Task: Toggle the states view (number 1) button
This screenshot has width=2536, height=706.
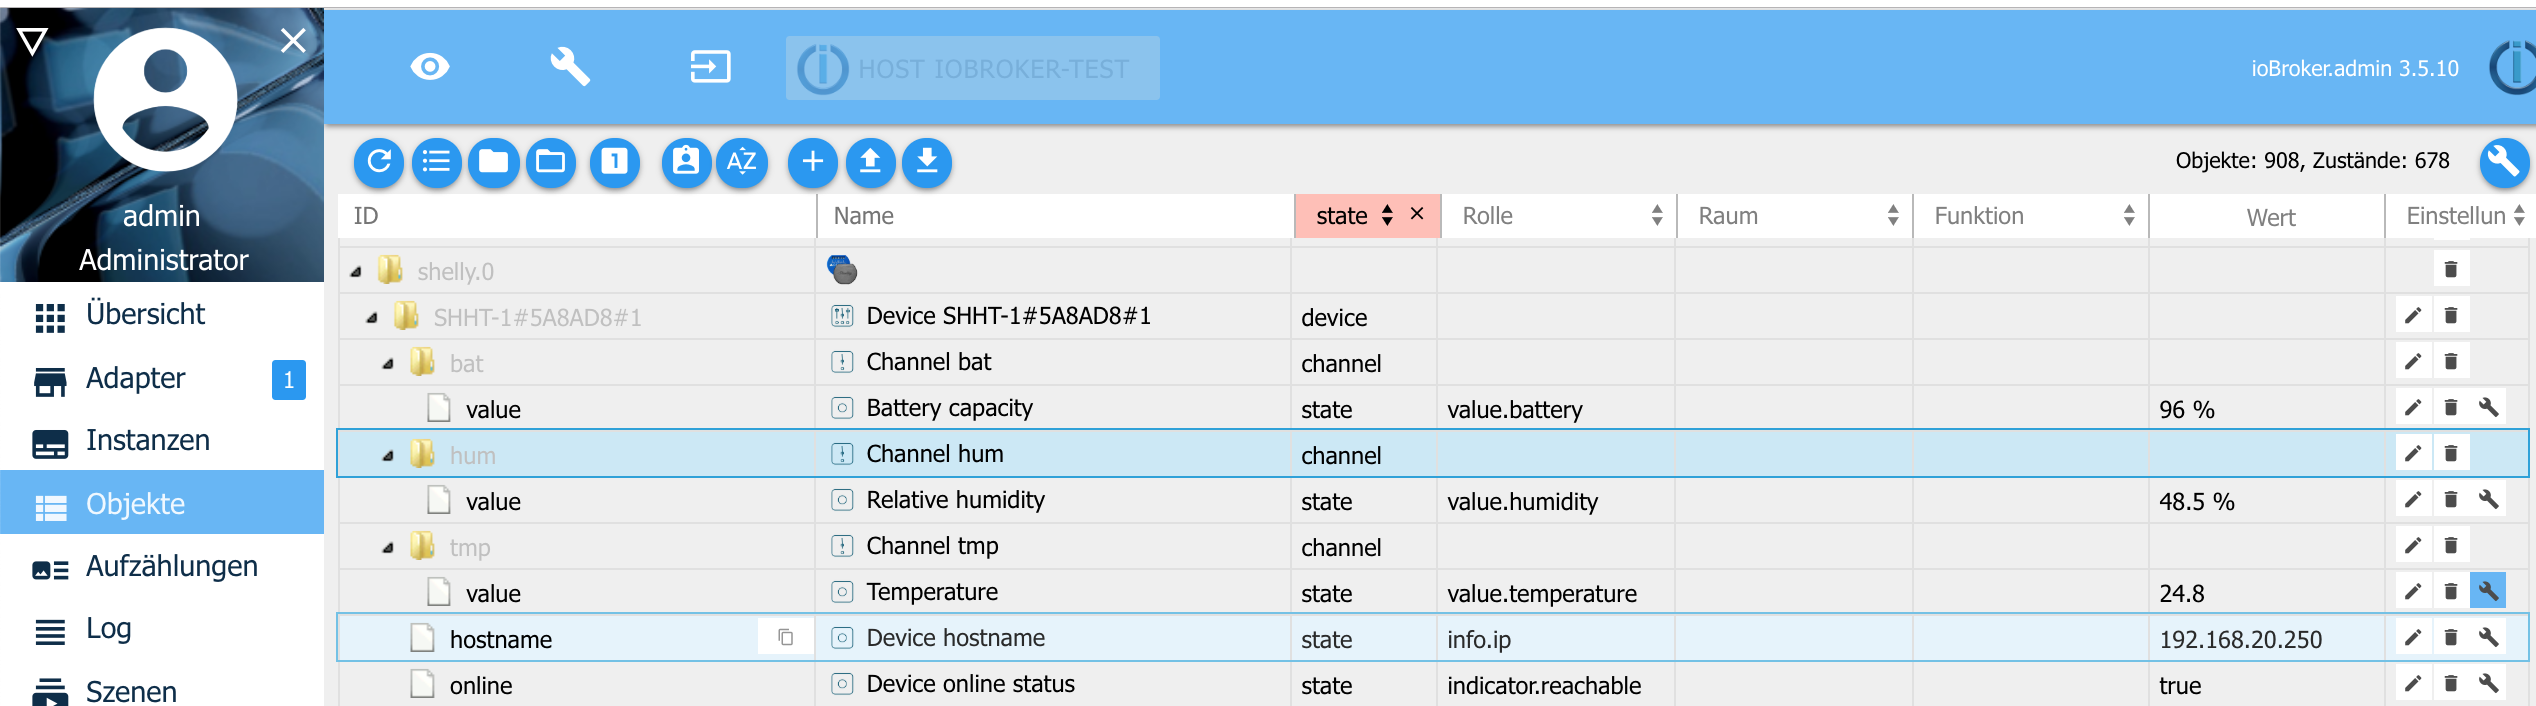Action: click(614, 162)
